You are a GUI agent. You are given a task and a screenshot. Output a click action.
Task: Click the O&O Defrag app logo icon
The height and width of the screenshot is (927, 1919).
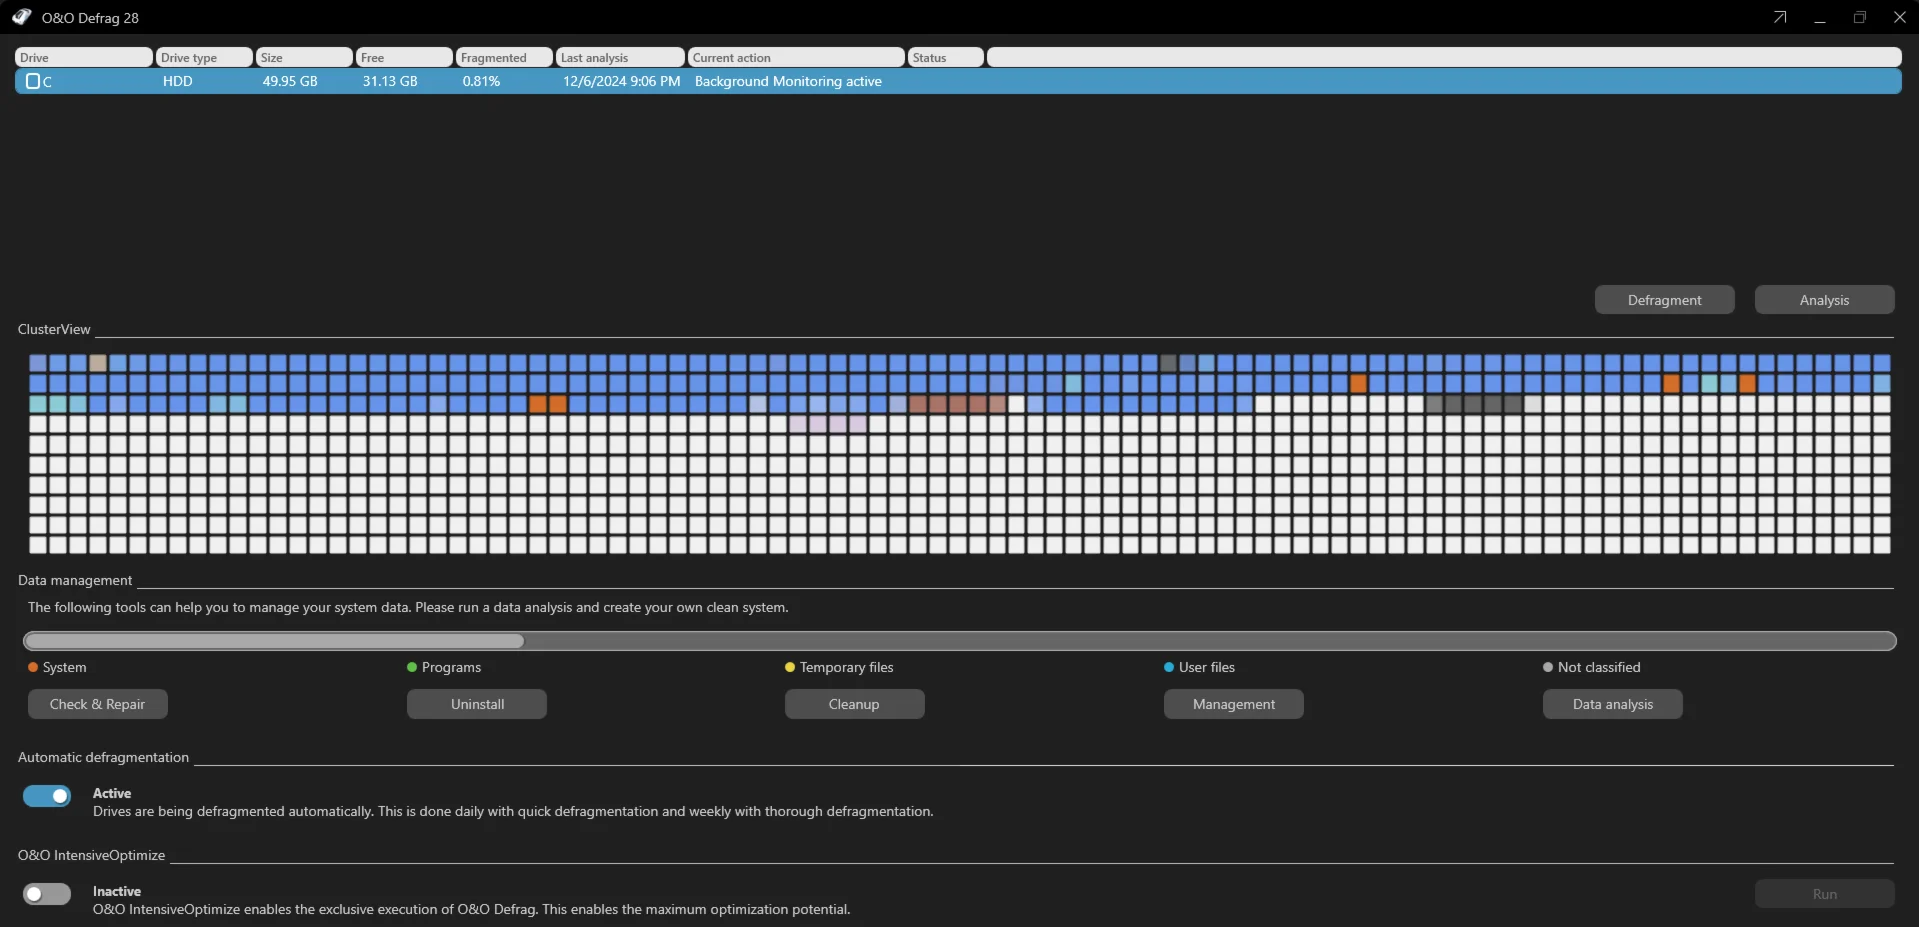[22, 17]
